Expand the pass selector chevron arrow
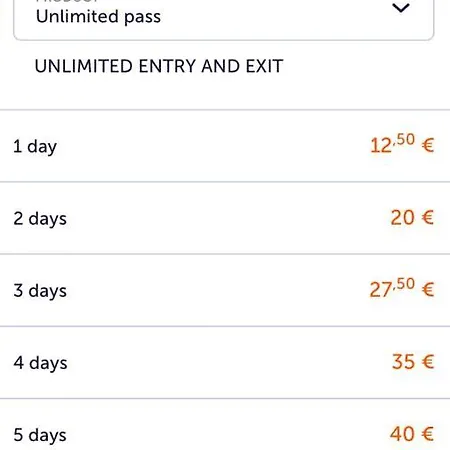Image resolution: width=450 pixels, height=450 pixels. click(x=400, y=8)
